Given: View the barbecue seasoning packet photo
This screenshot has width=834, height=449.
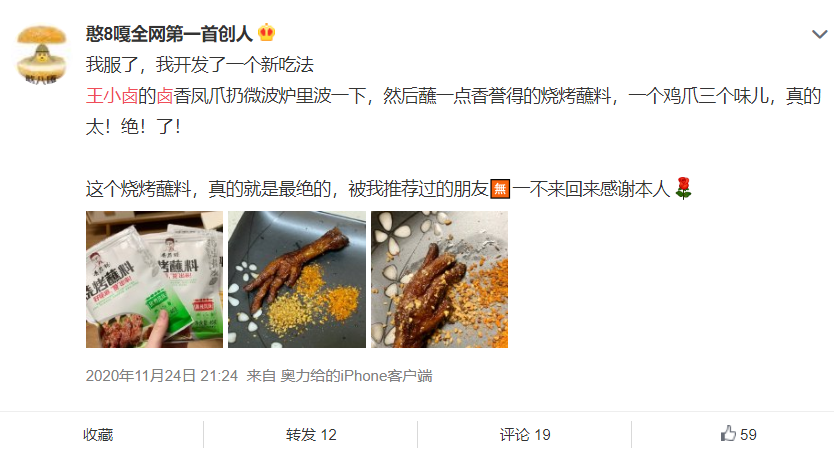Looking at the screenshot, I should [x=154, y=279].
